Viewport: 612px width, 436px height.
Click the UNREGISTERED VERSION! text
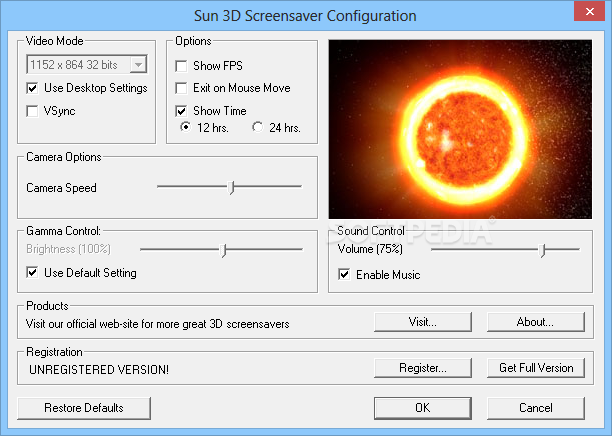tap(99, 369)
